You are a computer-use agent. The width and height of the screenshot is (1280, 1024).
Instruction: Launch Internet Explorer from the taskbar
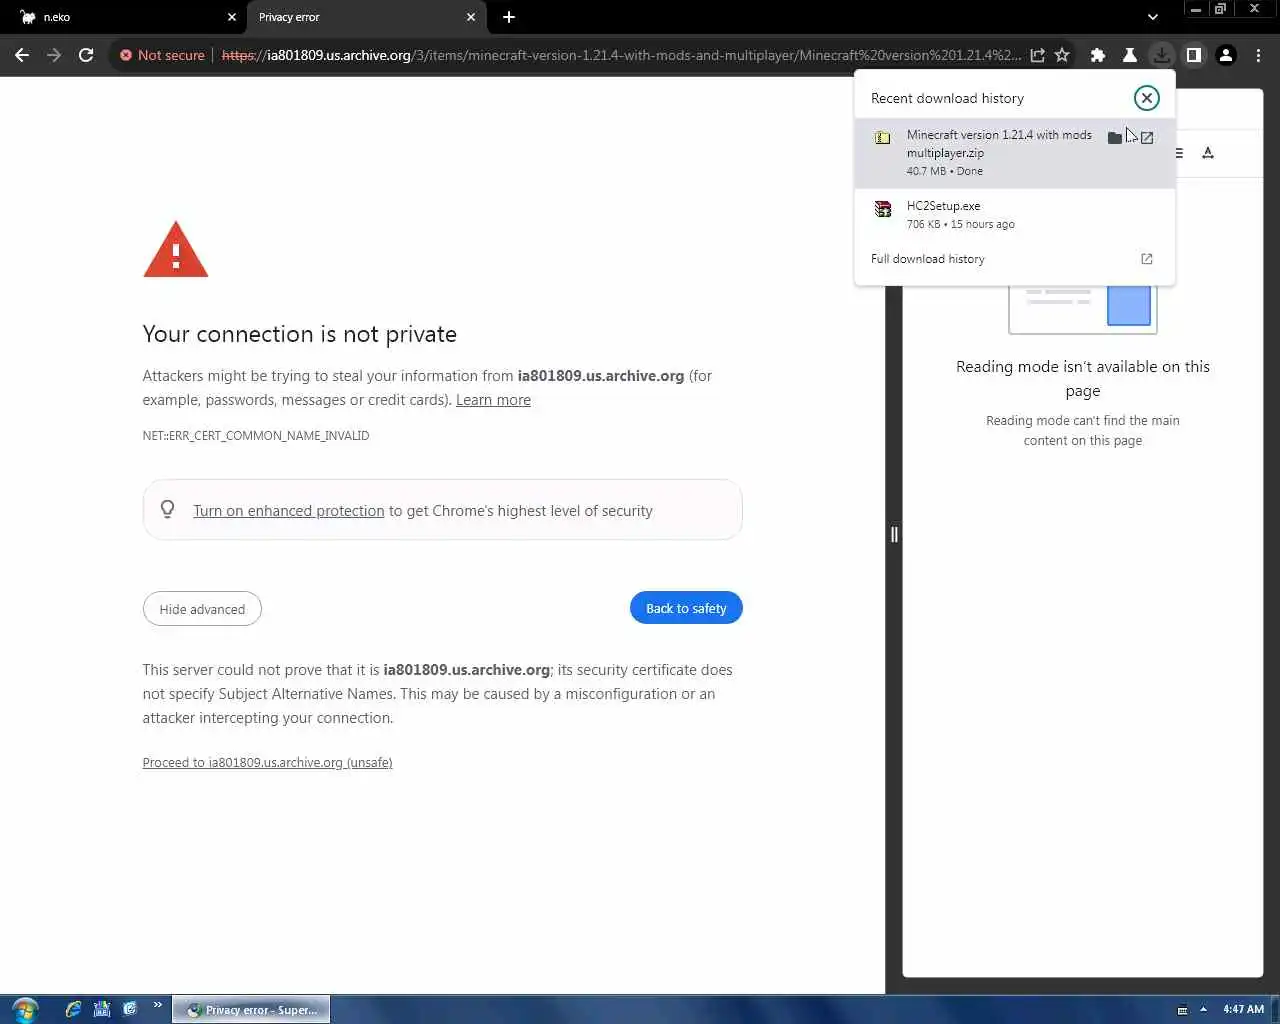pyautogui.click(x=73, y=1009)
